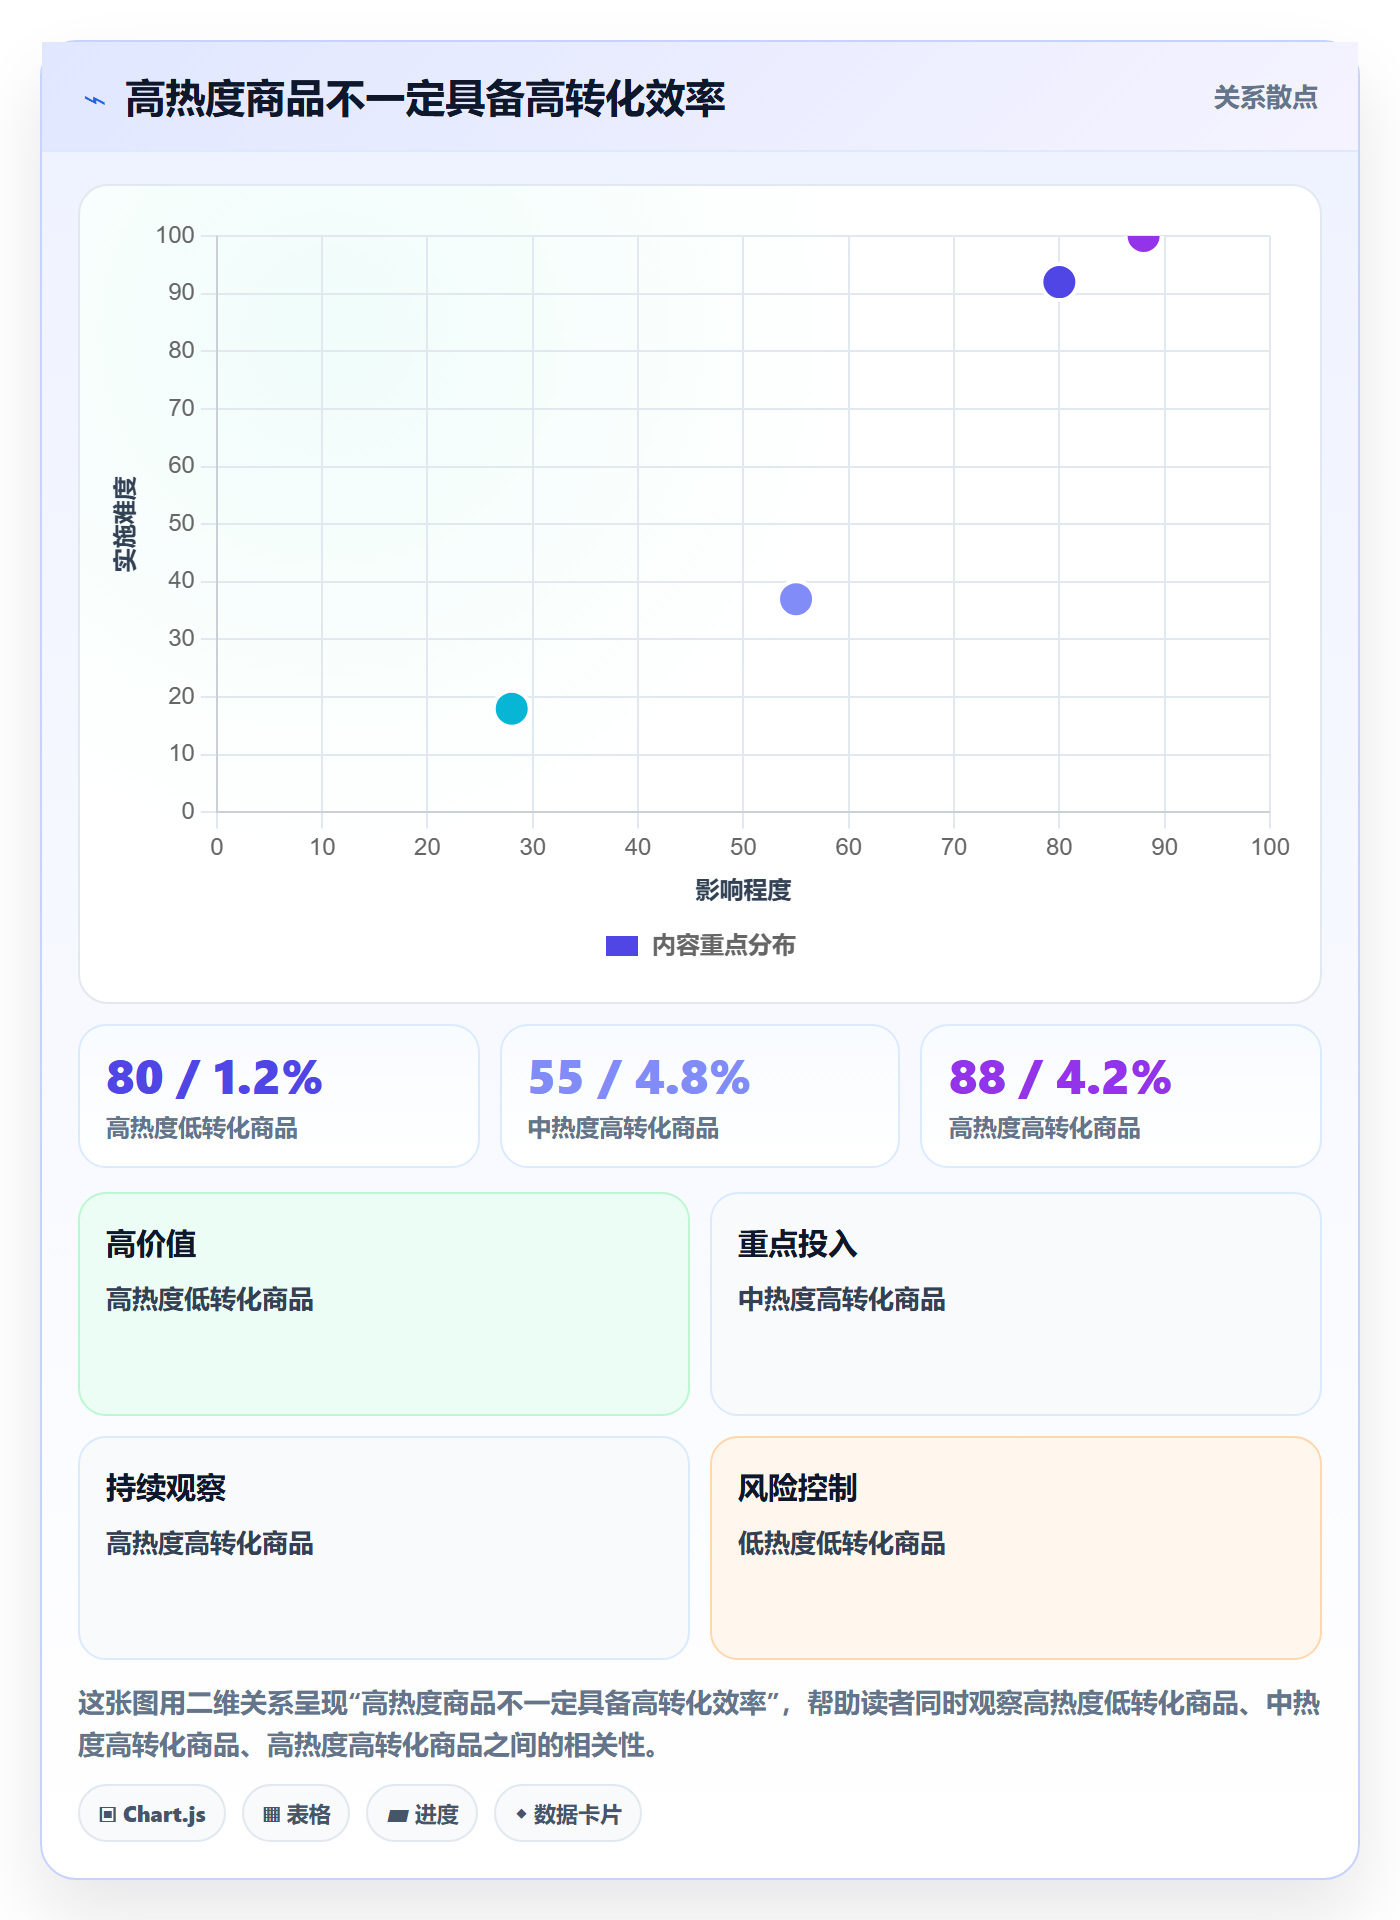Screen dimensions: 1400x1920
Task: Click the square icon in Chart.js chip
Action: (x=108, y=1815)
